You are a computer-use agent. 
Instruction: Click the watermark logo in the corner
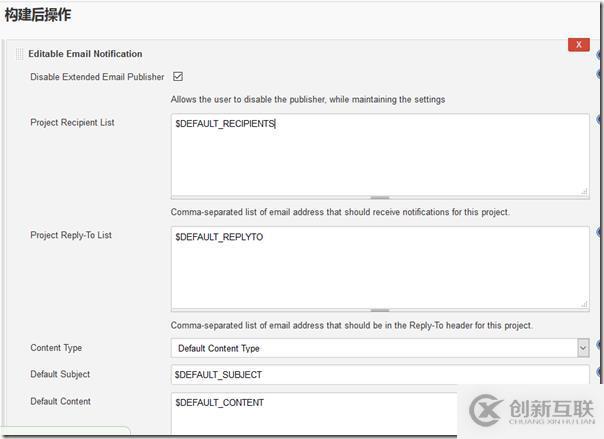click(530, 412)
